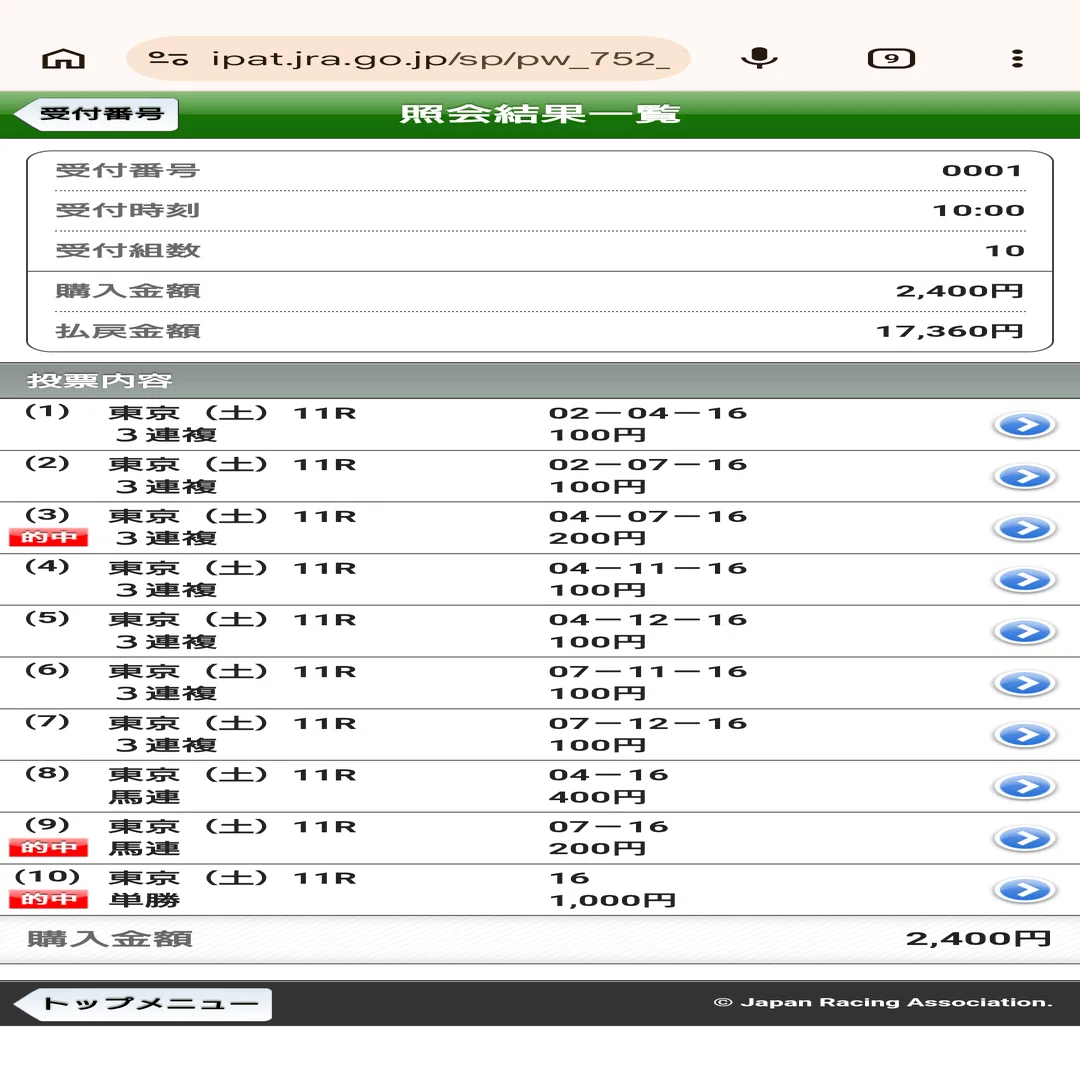The width and height of the screenshot is (1080, 1080).
Task: Open the site info icon in address bar
Action: click(169, 59)
